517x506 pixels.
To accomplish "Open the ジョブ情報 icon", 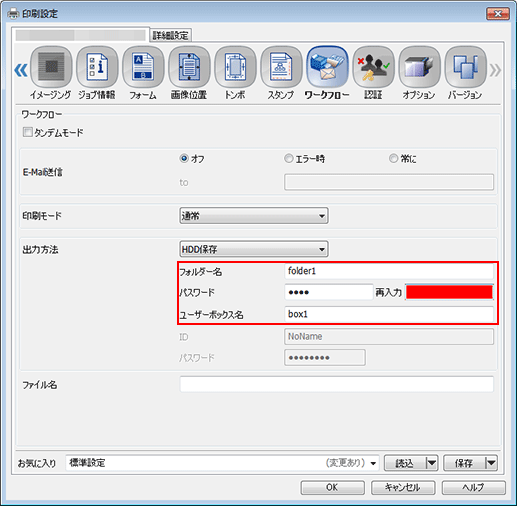I will [x=97, y=67].
